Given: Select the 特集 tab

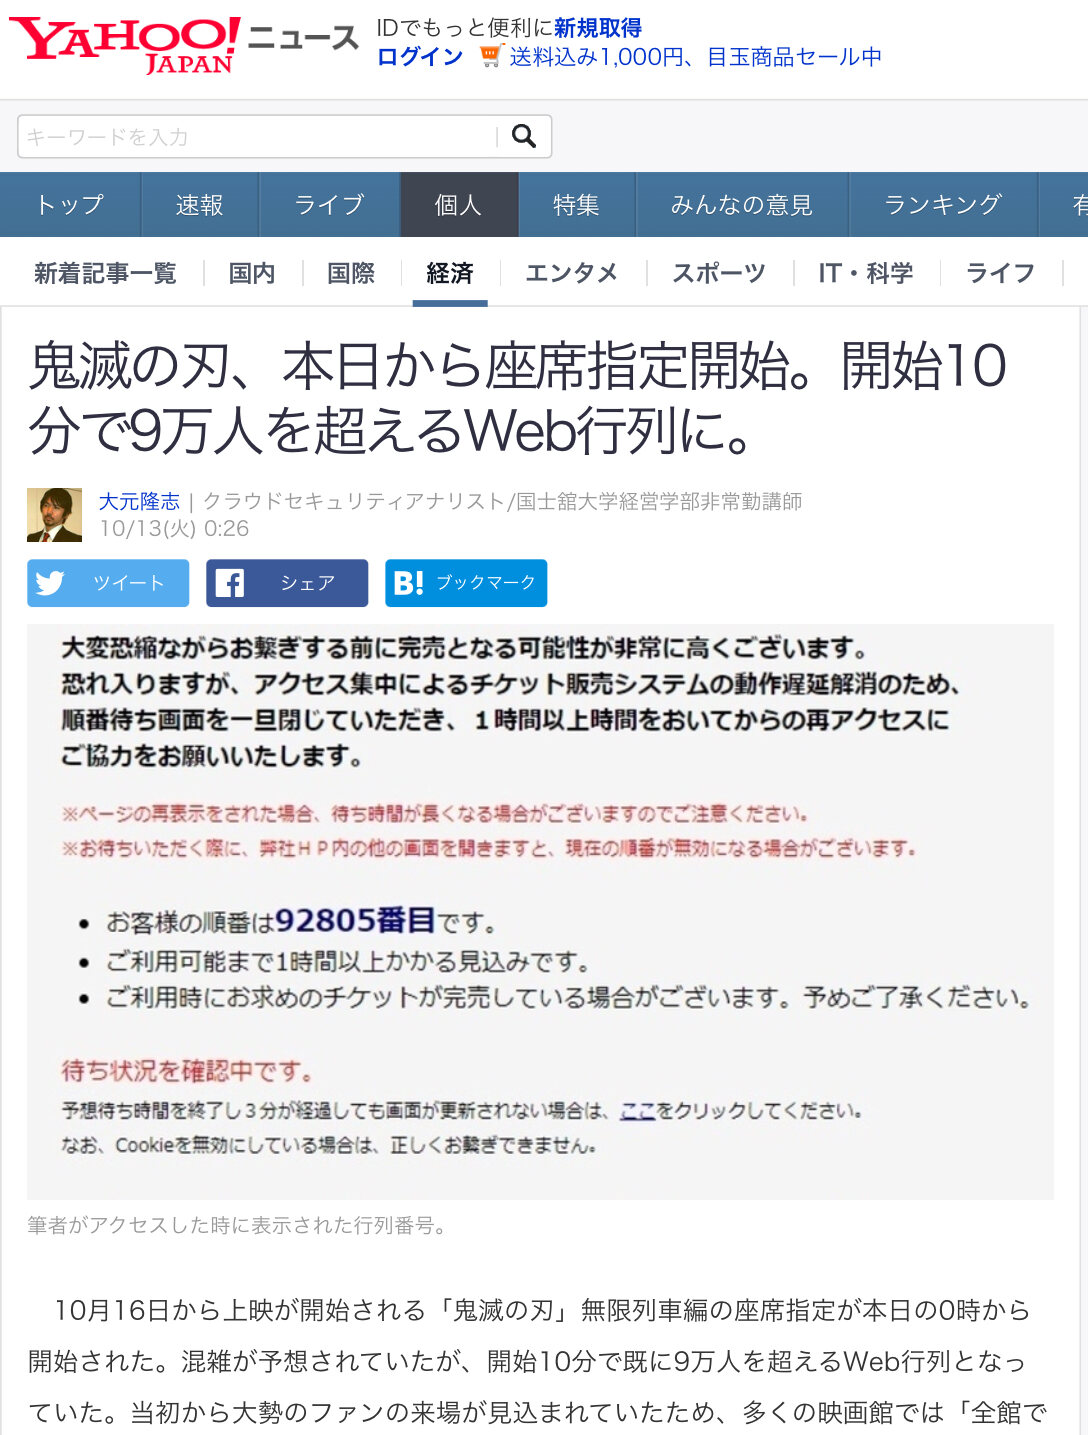Looking at the screenshot, I should click(576, 205).
